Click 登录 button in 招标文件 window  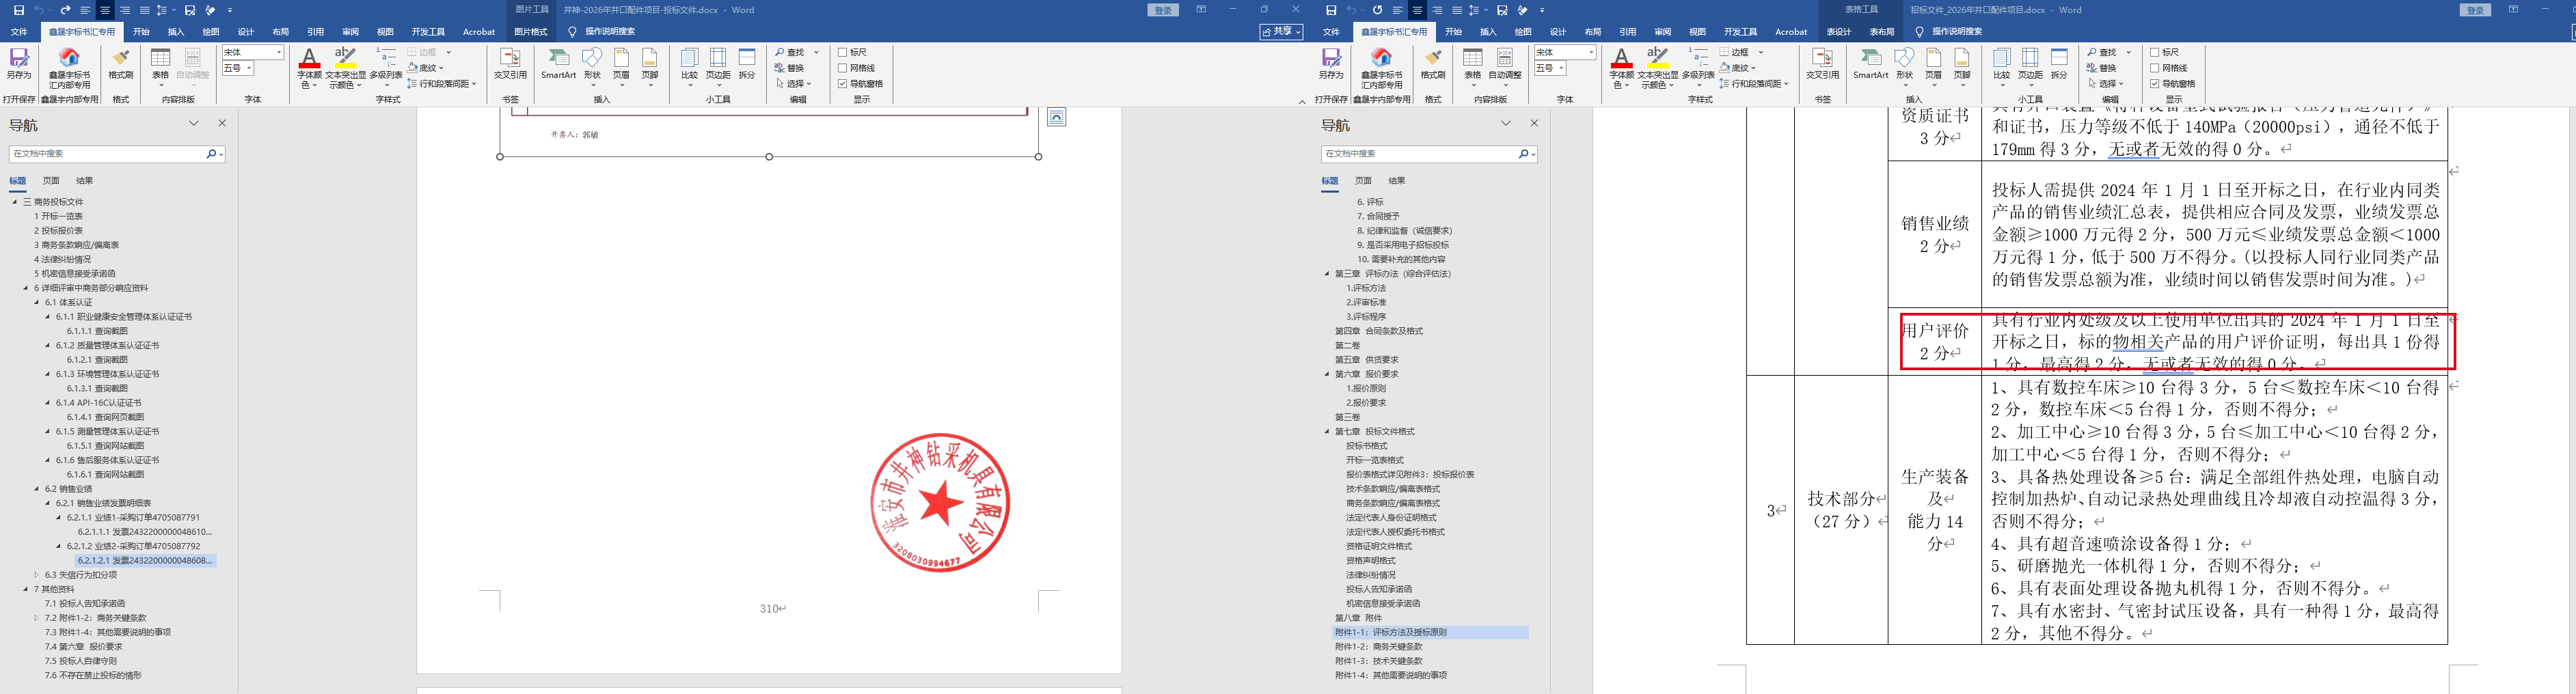2475,10
